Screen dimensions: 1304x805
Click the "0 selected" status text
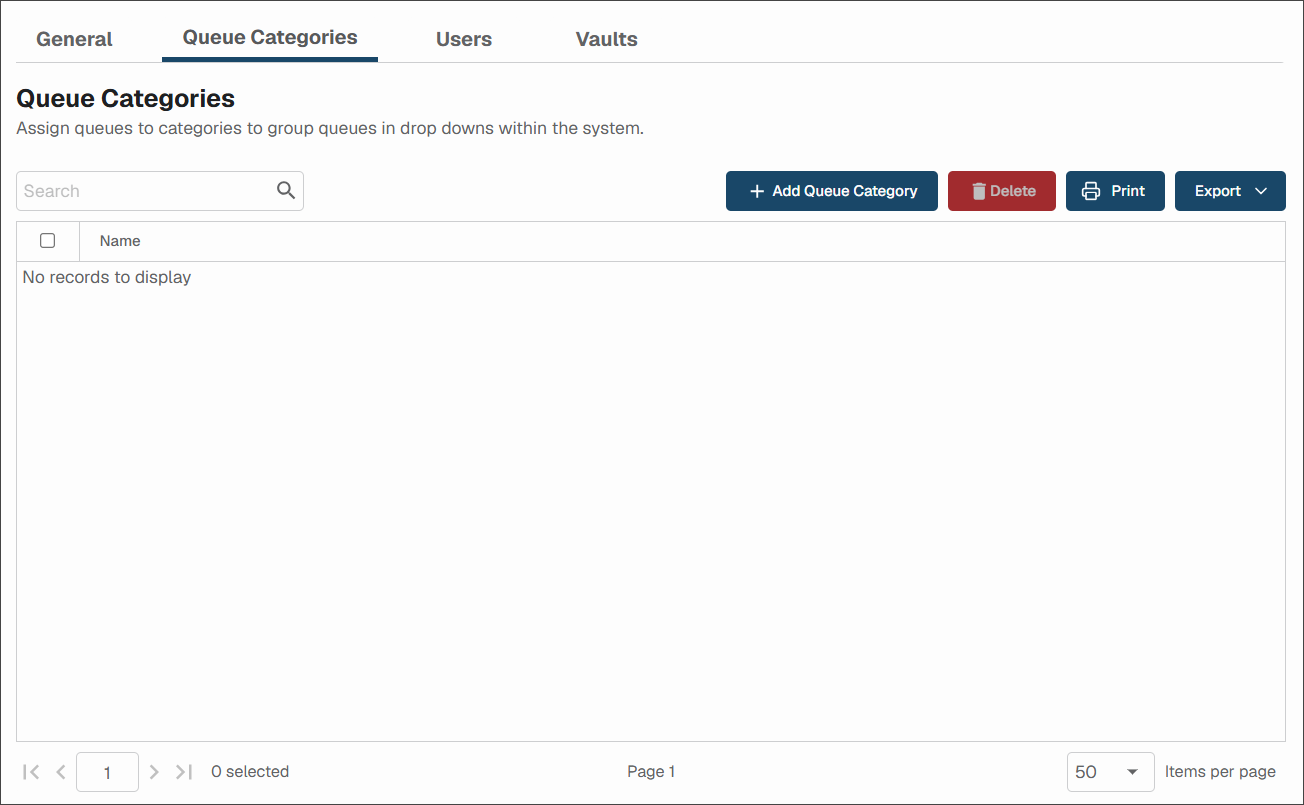pyautogui.click(x=250, y=772)
